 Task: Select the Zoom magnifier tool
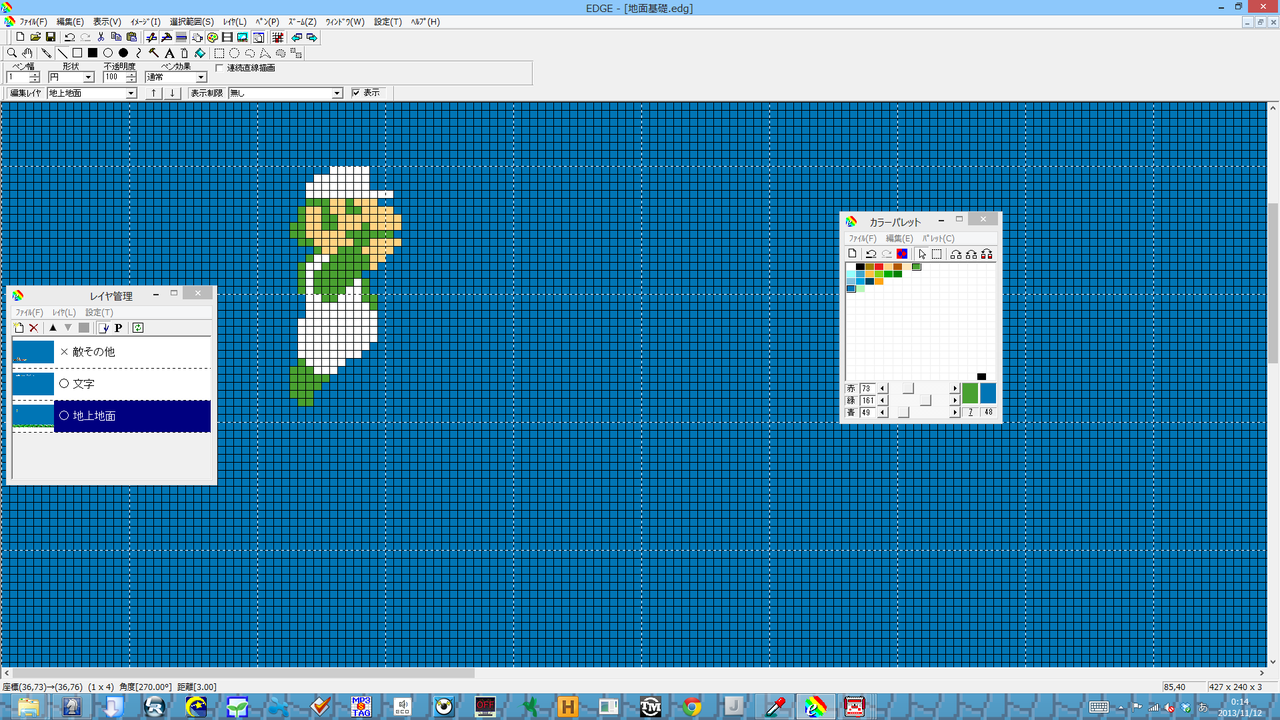point(12,53)
